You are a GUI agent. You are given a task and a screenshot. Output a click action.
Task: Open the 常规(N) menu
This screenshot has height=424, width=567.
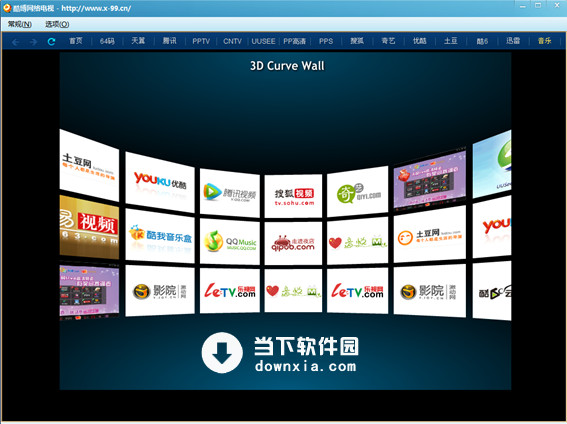coord(20,24)
